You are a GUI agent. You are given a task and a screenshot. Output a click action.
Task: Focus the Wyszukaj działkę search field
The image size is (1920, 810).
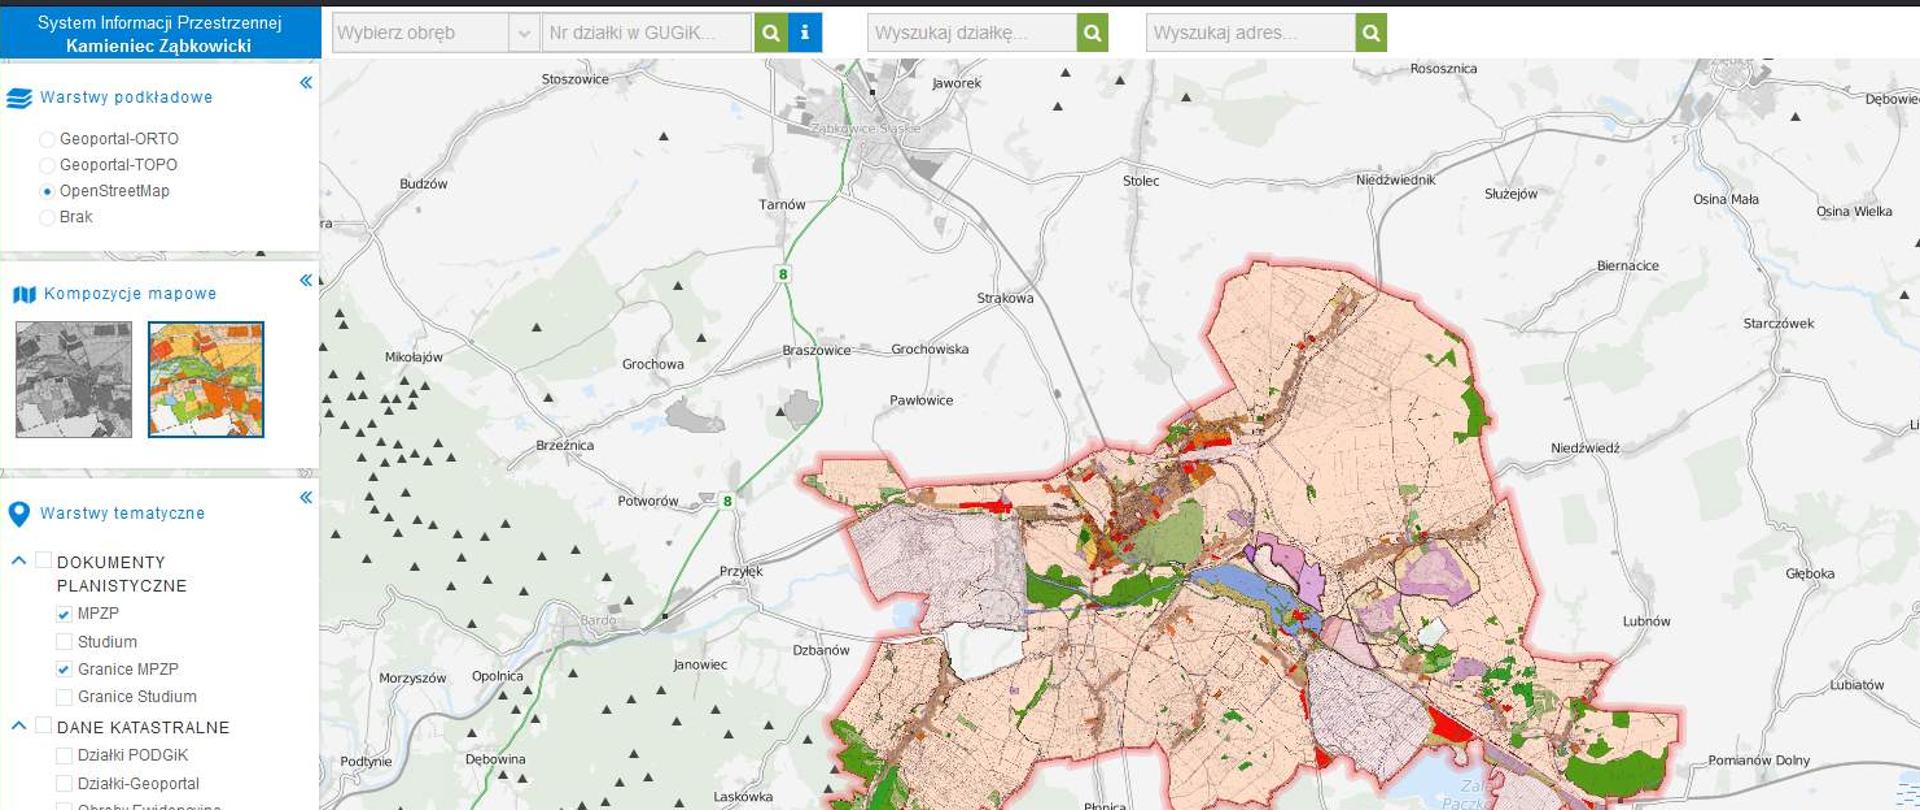[x=972, y=33]
